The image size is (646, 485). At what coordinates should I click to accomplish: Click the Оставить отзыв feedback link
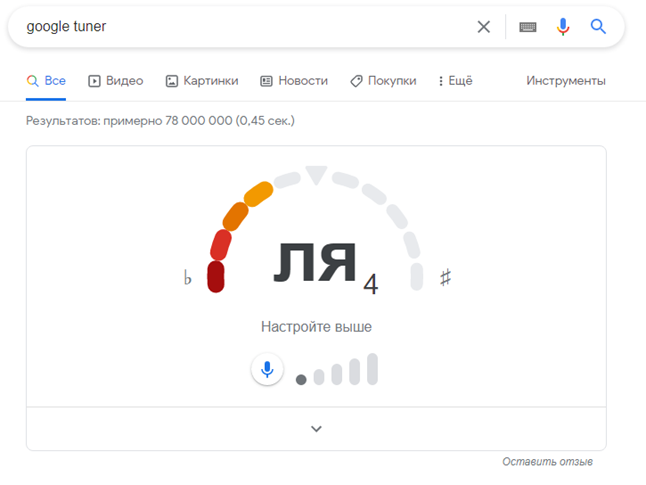(547, 462)
